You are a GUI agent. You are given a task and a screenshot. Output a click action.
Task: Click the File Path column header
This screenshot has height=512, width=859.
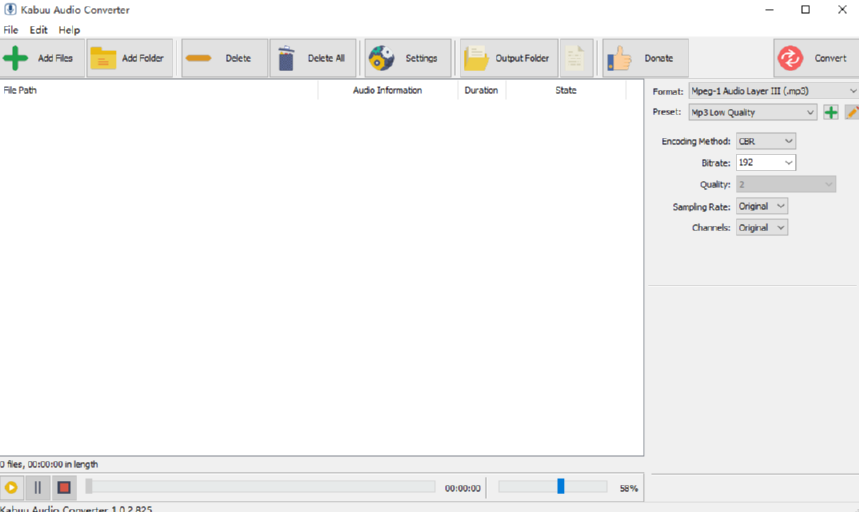(159, 90)
